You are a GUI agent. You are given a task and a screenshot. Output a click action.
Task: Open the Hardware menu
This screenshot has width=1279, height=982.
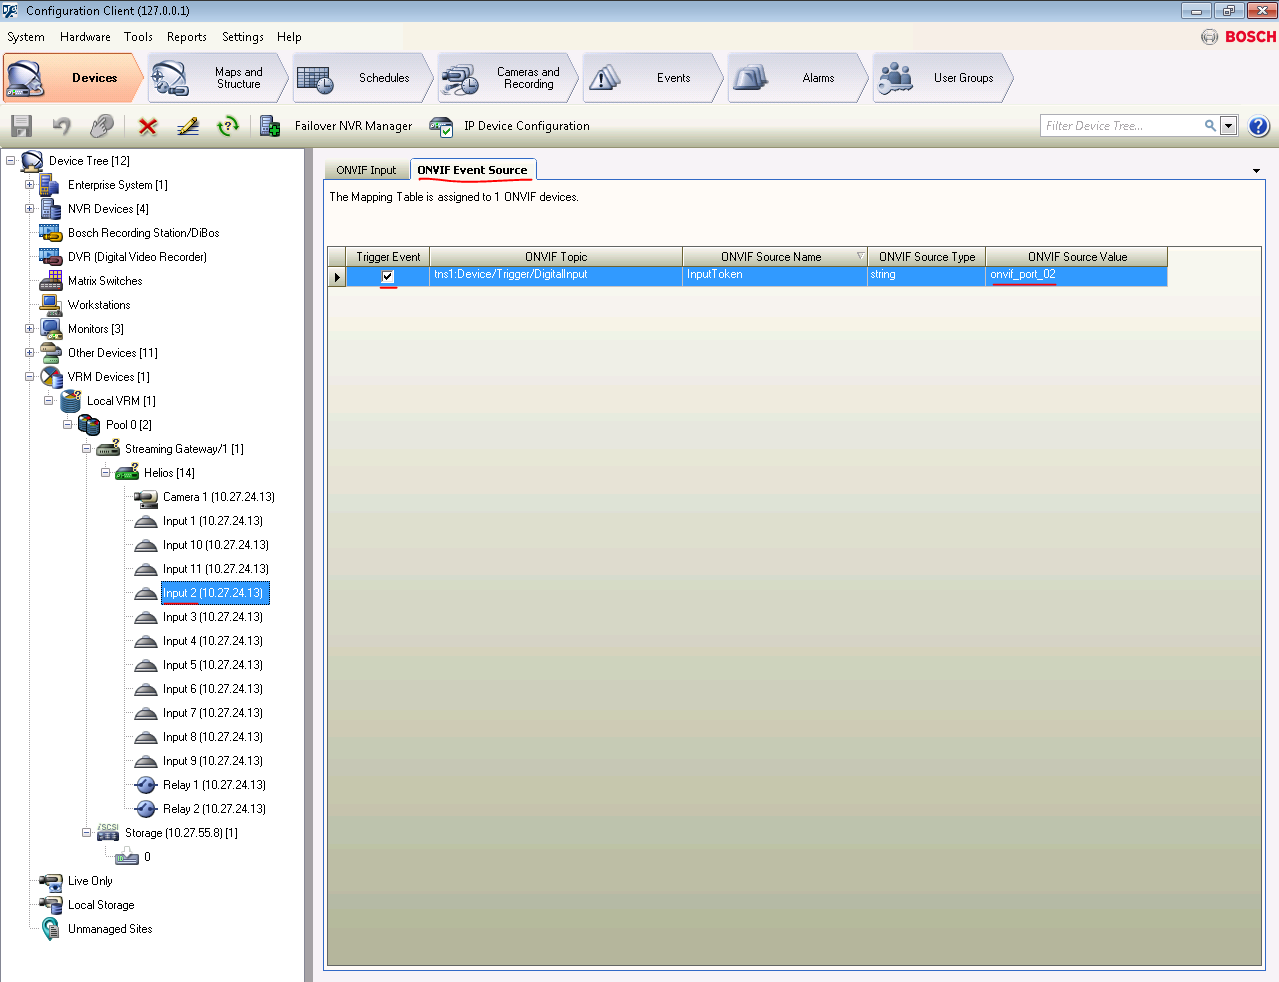coord(85,37)
